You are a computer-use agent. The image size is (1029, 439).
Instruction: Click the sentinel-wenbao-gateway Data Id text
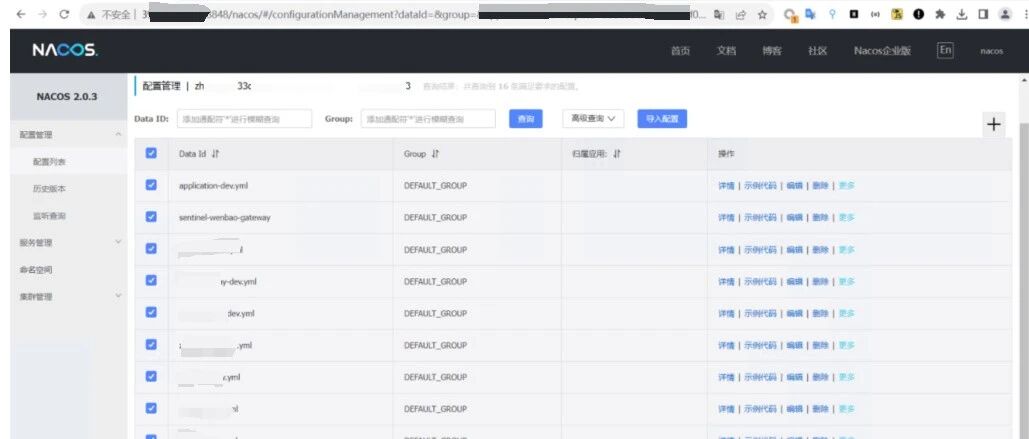(224, 217)
